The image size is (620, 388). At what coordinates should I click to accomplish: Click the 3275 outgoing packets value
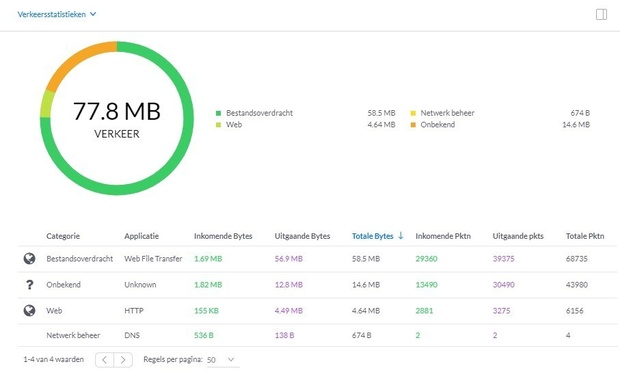coord(501,311)
